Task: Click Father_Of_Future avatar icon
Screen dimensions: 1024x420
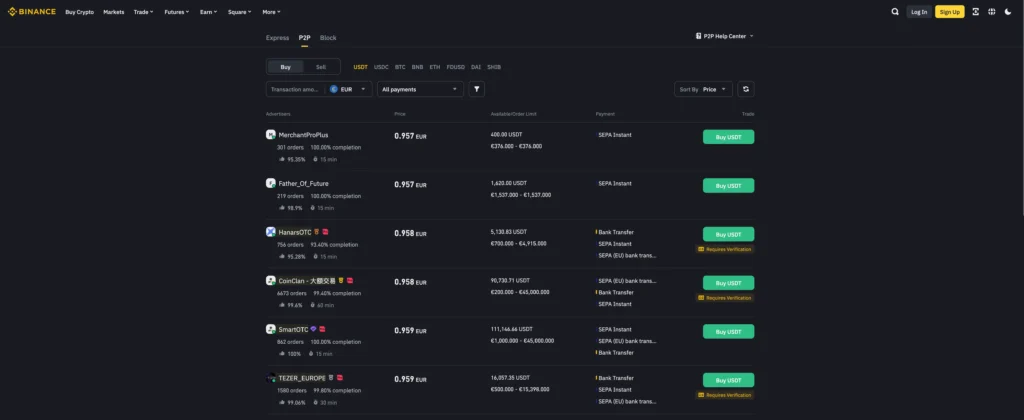Action: click(270, 183)
